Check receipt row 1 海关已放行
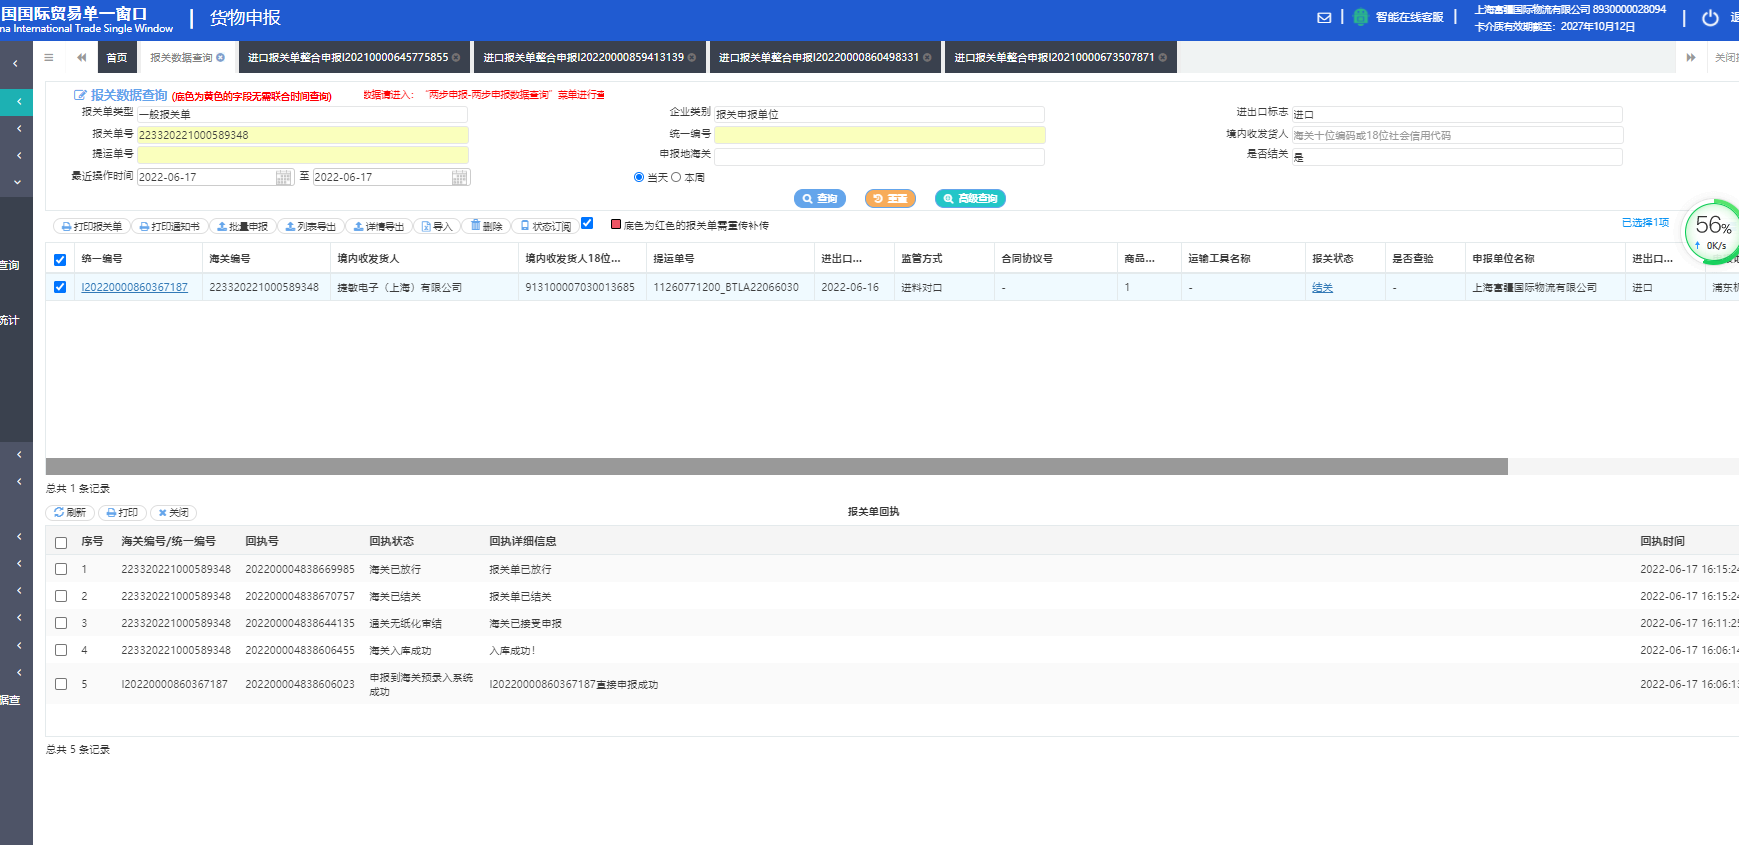 pos(61,569)
